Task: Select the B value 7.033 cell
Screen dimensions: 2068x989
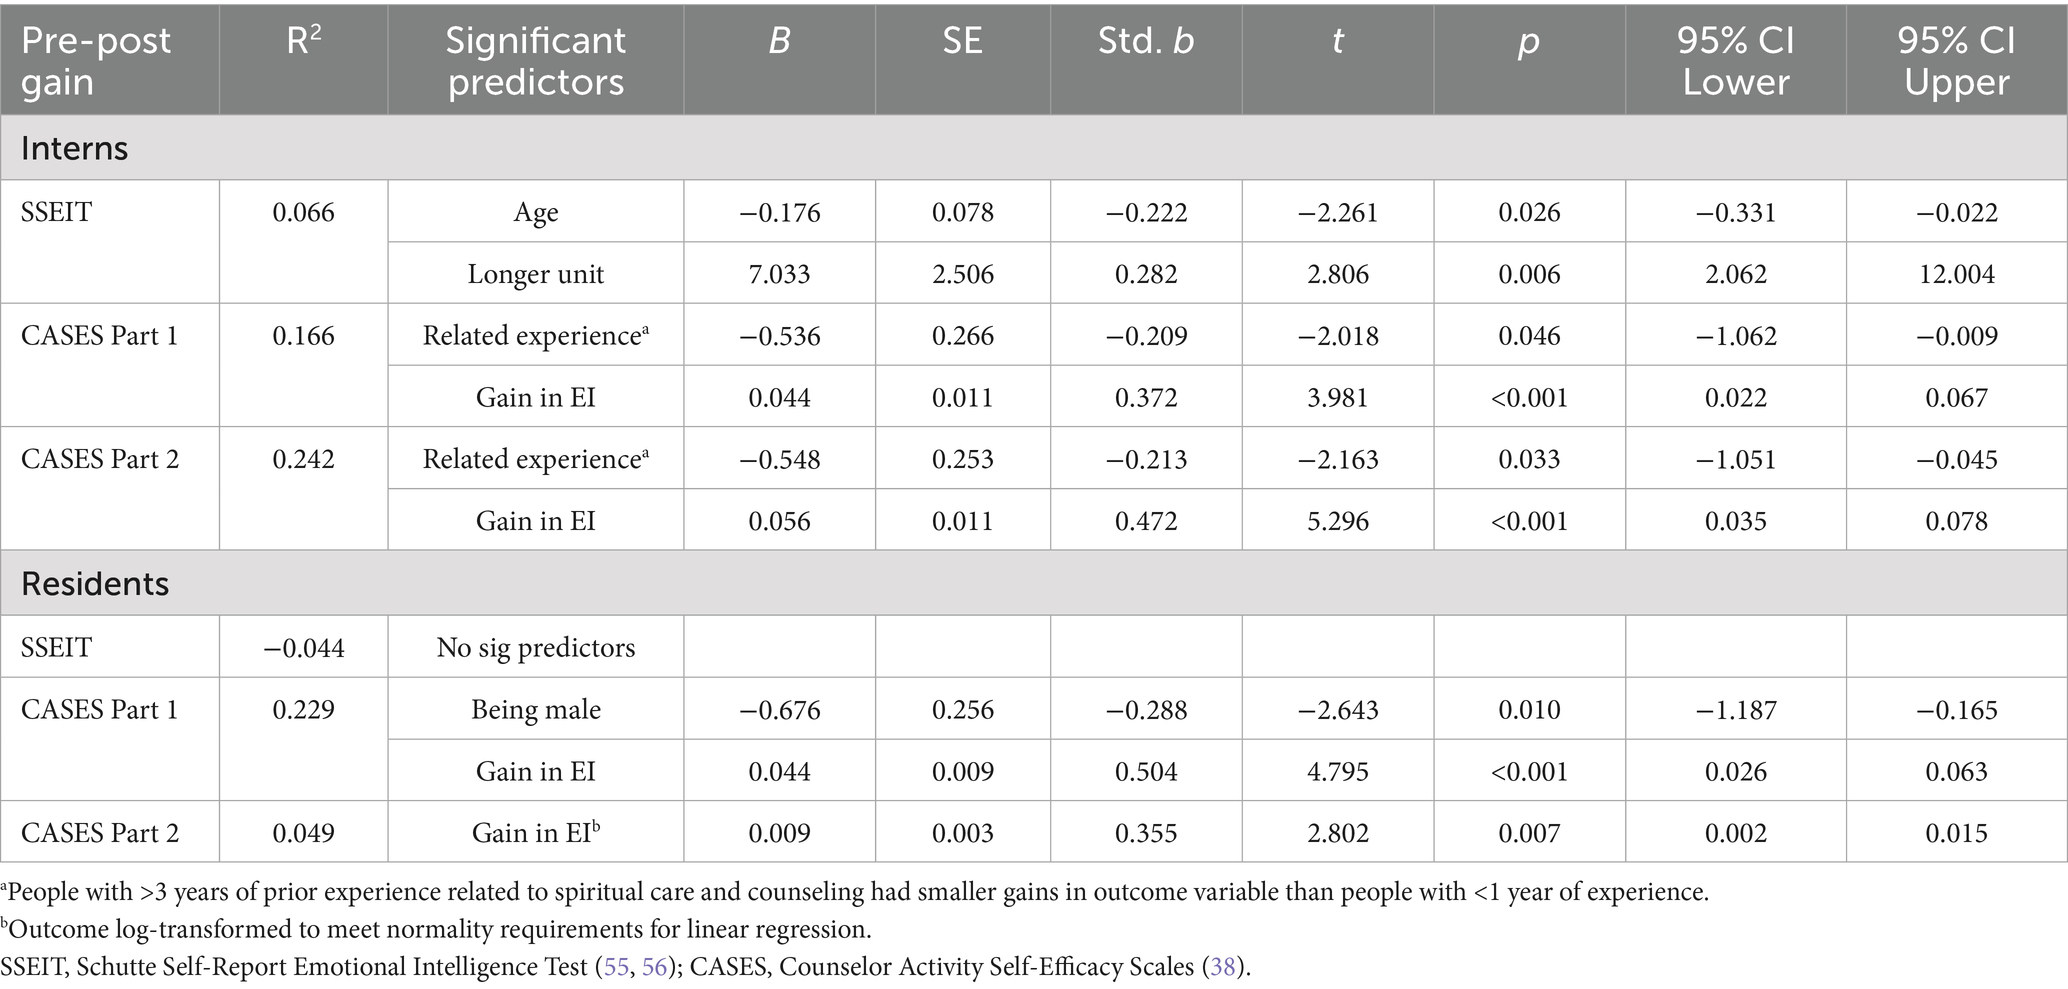Action: point(779,275)
